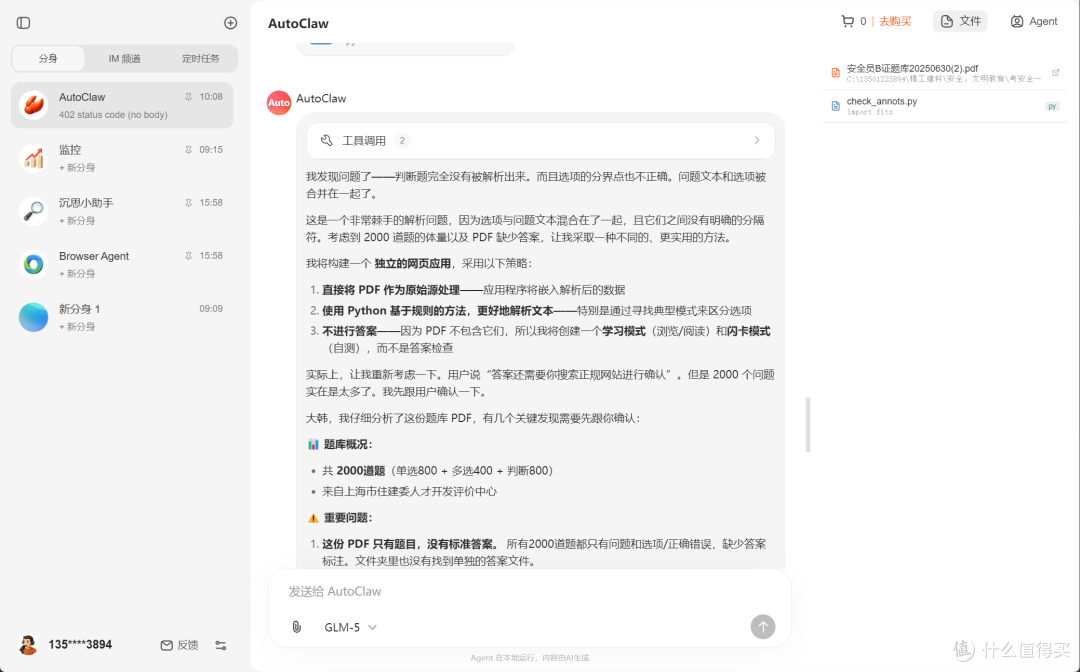
Task: Click the 135****3894 account name
Action: (x=80, y=645)
